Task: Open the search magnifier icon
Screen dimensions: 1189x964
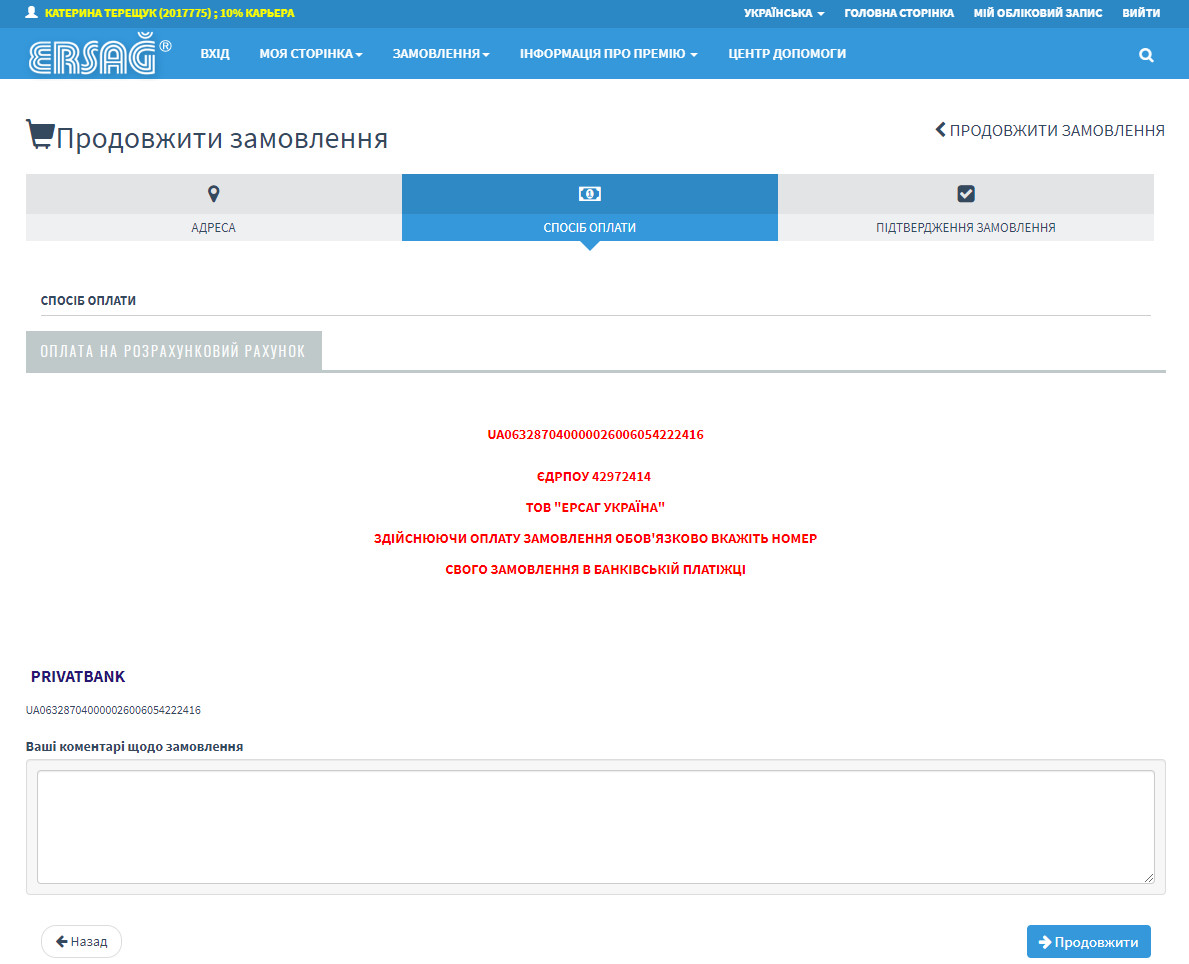Action: [1146, 55]
